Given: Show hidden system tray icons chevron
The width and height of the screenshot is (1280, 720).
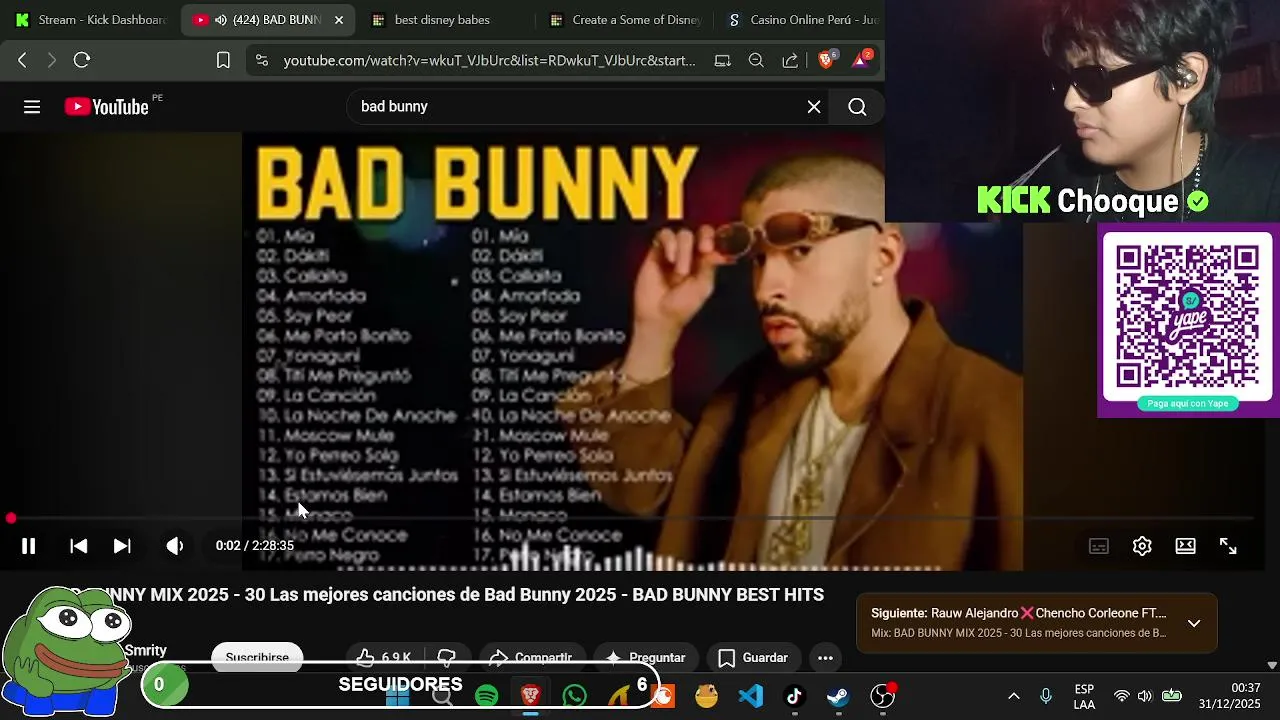Looking at the screenshot, I should coord(1013,696).
